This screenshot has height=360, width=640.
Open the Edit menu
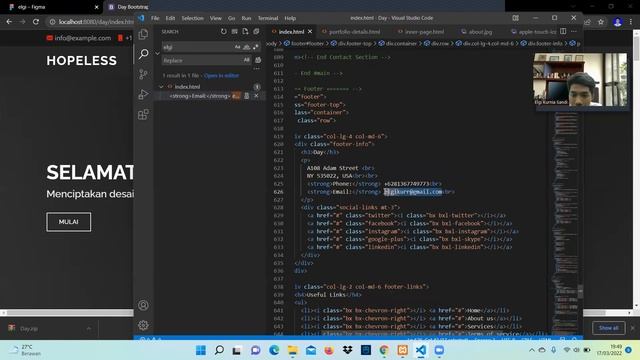coord(170,18)
